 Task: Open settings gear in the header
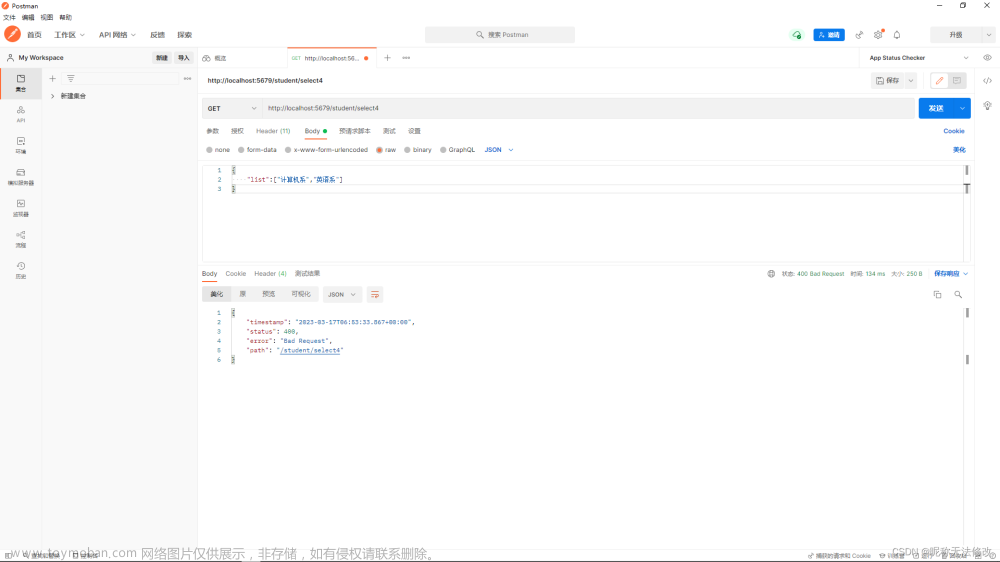click(x=878, y=35)
